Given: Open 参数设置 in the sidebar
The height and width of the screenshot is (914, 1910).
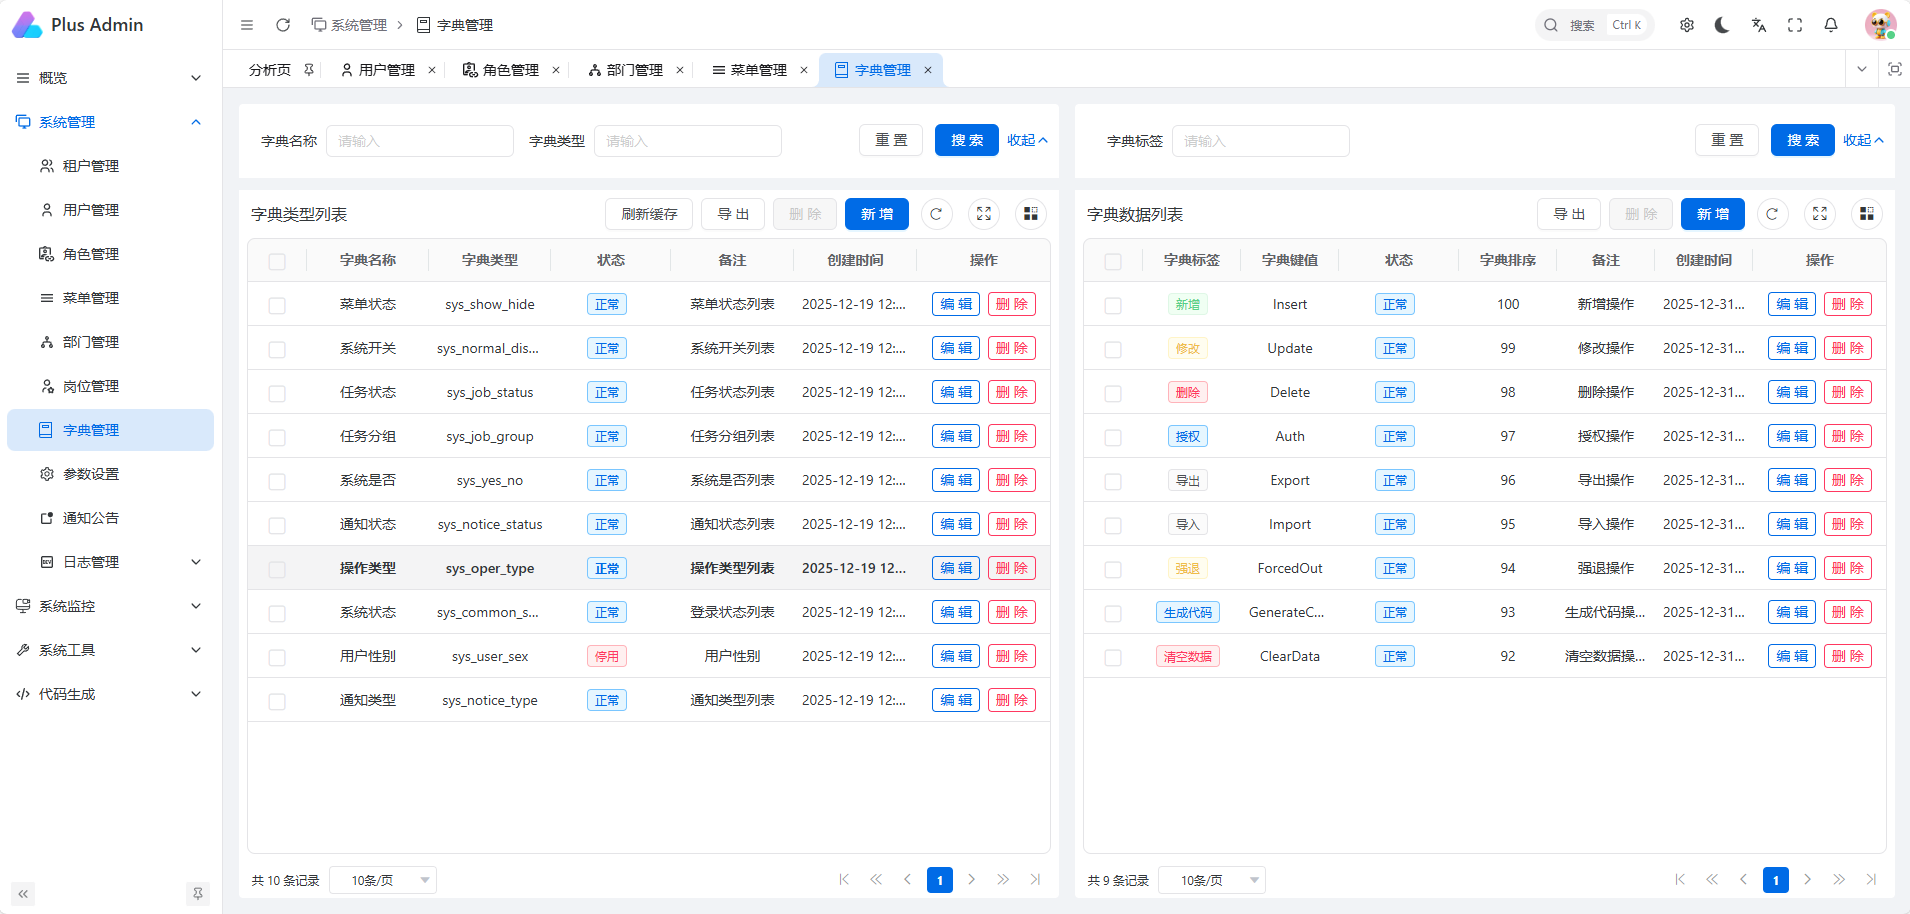Looking at the screenshot, I should [x=91, y=474].
